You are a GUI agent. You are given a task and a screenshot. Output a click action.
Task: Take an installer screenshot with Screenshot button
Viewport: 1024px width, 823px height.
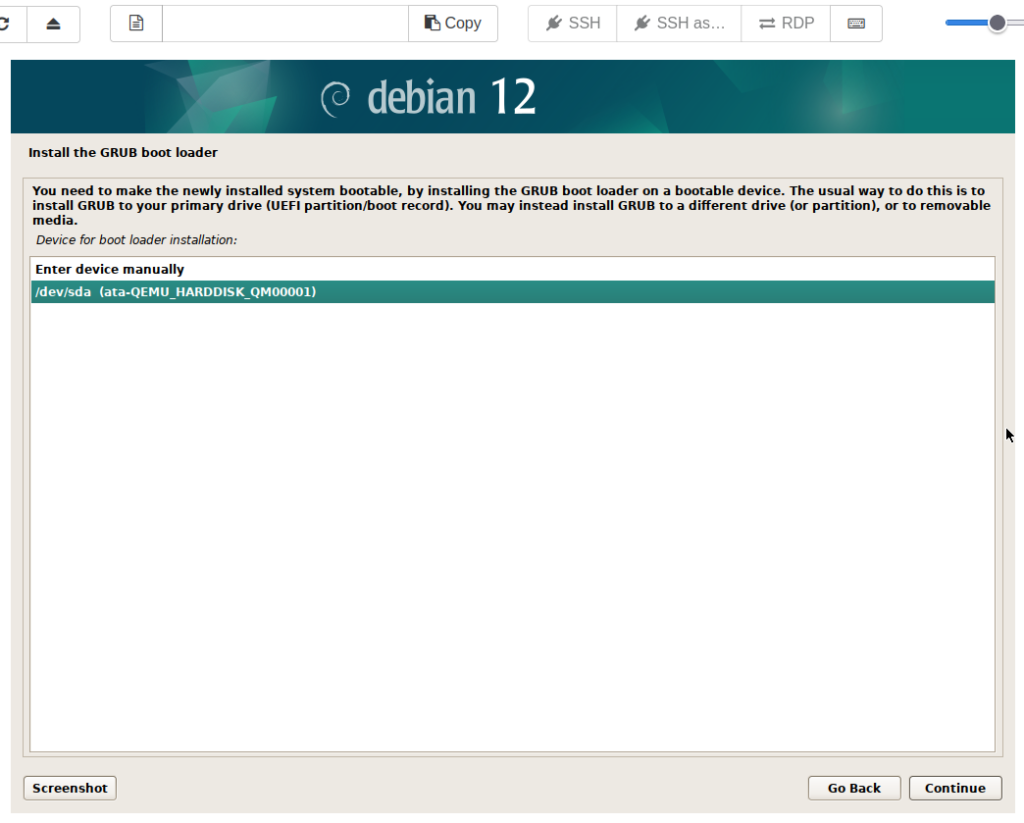pos(70,788)
